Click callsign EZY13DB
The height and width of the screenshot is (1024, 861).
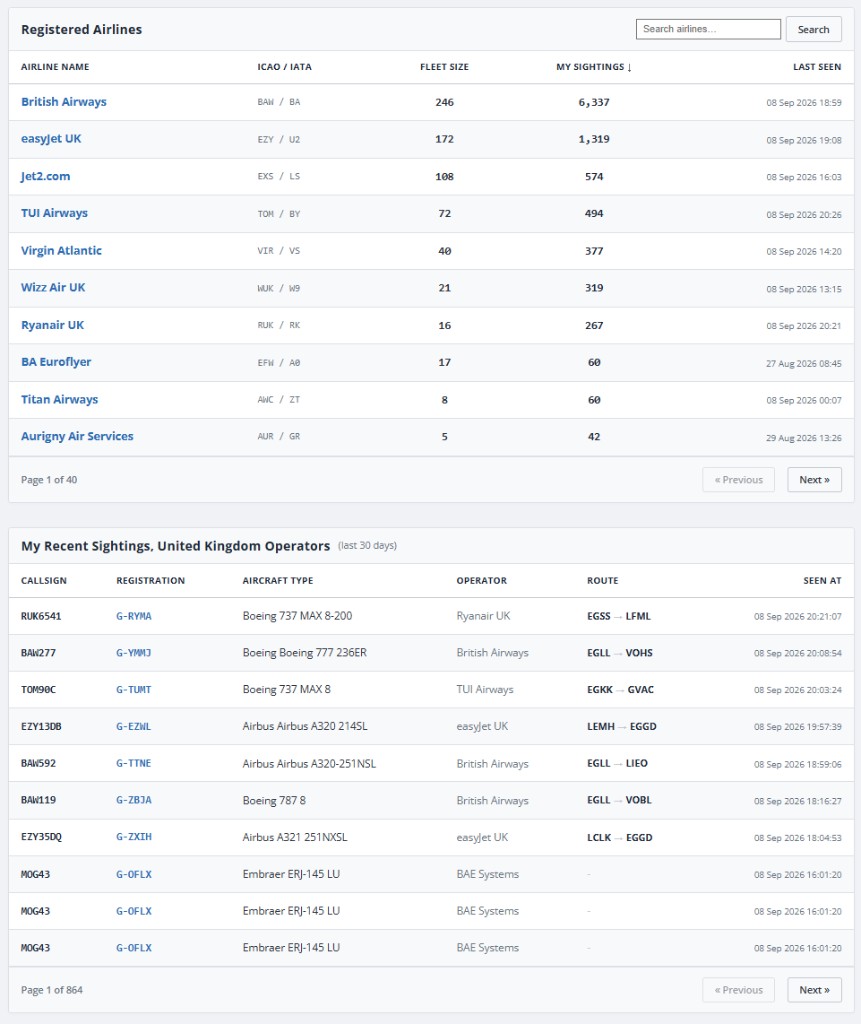click(41, 726)
